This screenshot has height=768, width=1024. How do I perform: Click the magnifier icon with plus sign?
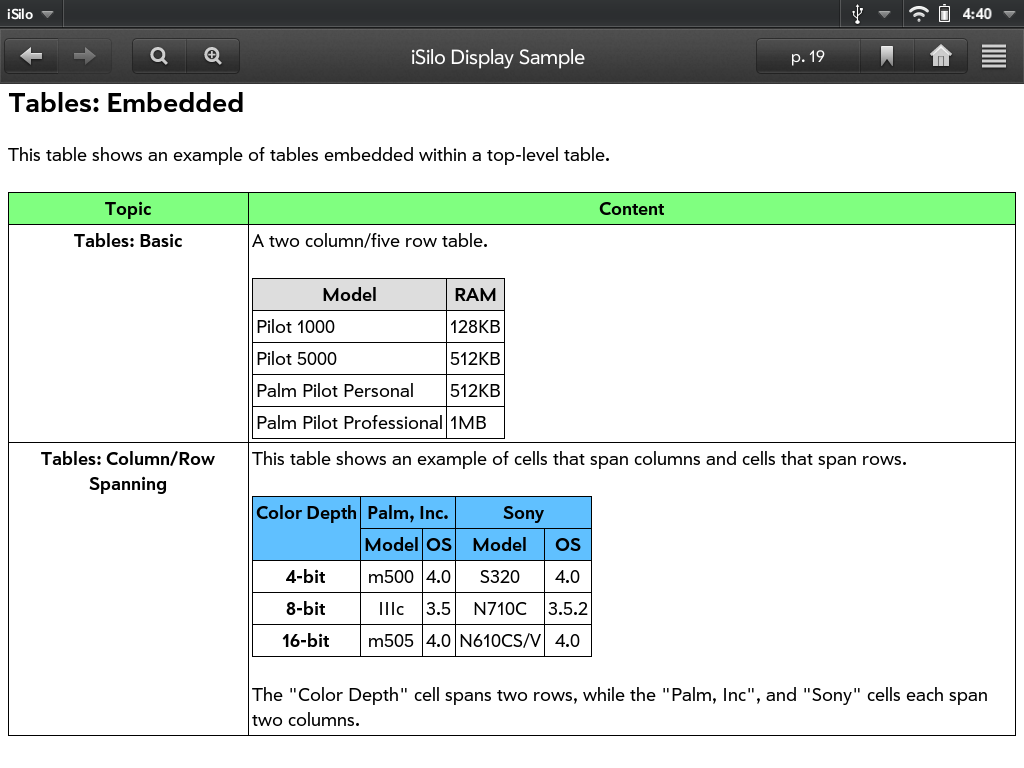click(213, 57)
